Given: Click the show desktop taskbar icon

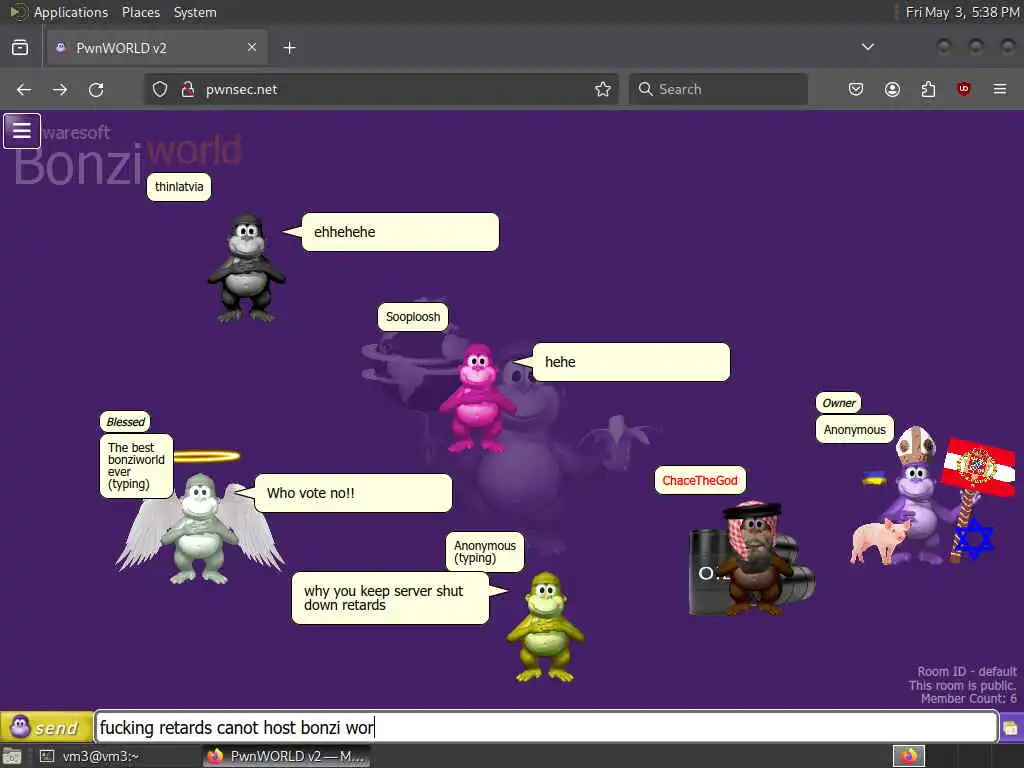Looking at the screenshot, I should (12, 757).
